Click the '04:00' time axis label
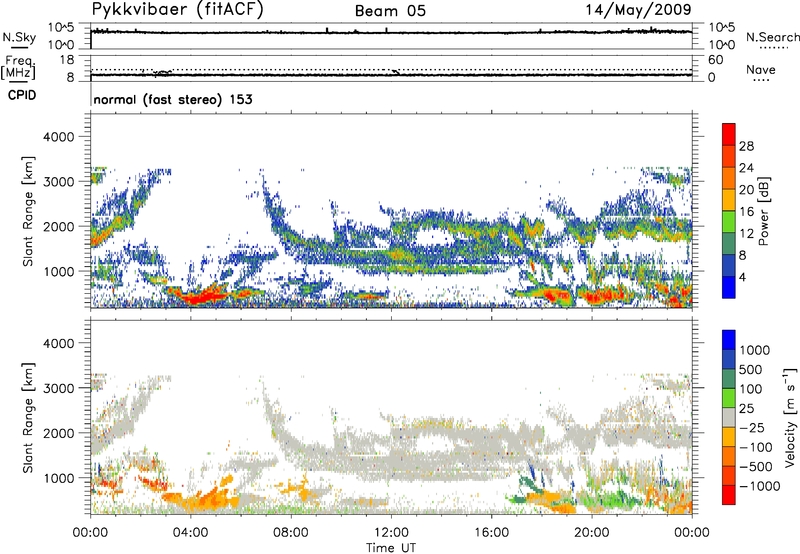This screenshot has width=800, height=554. pyautogui.click(x=191, y=533)
